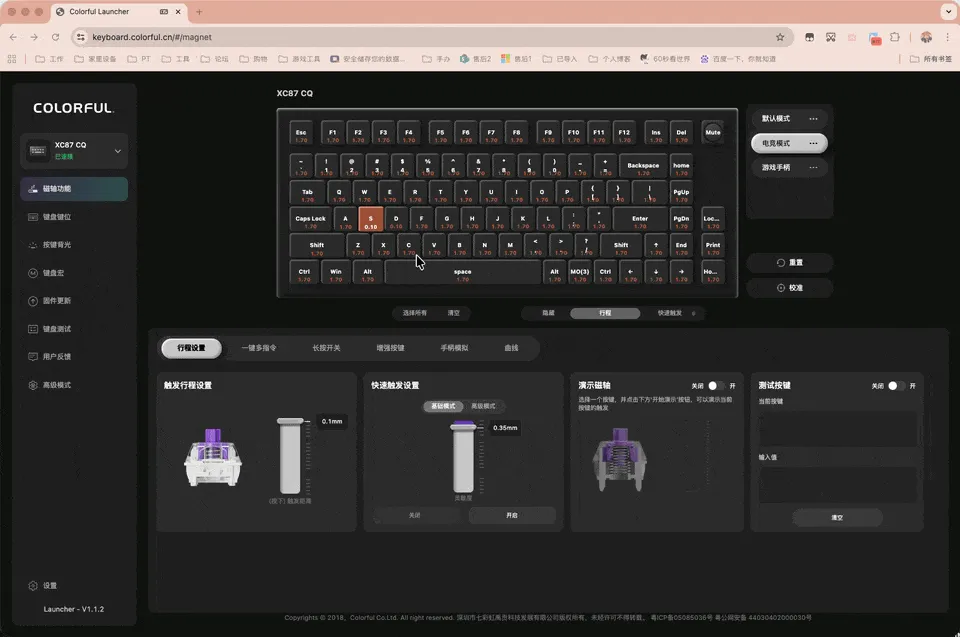The image size is (960, 637).
Task: Click the 重置 reset button
Action: point(789,262)
